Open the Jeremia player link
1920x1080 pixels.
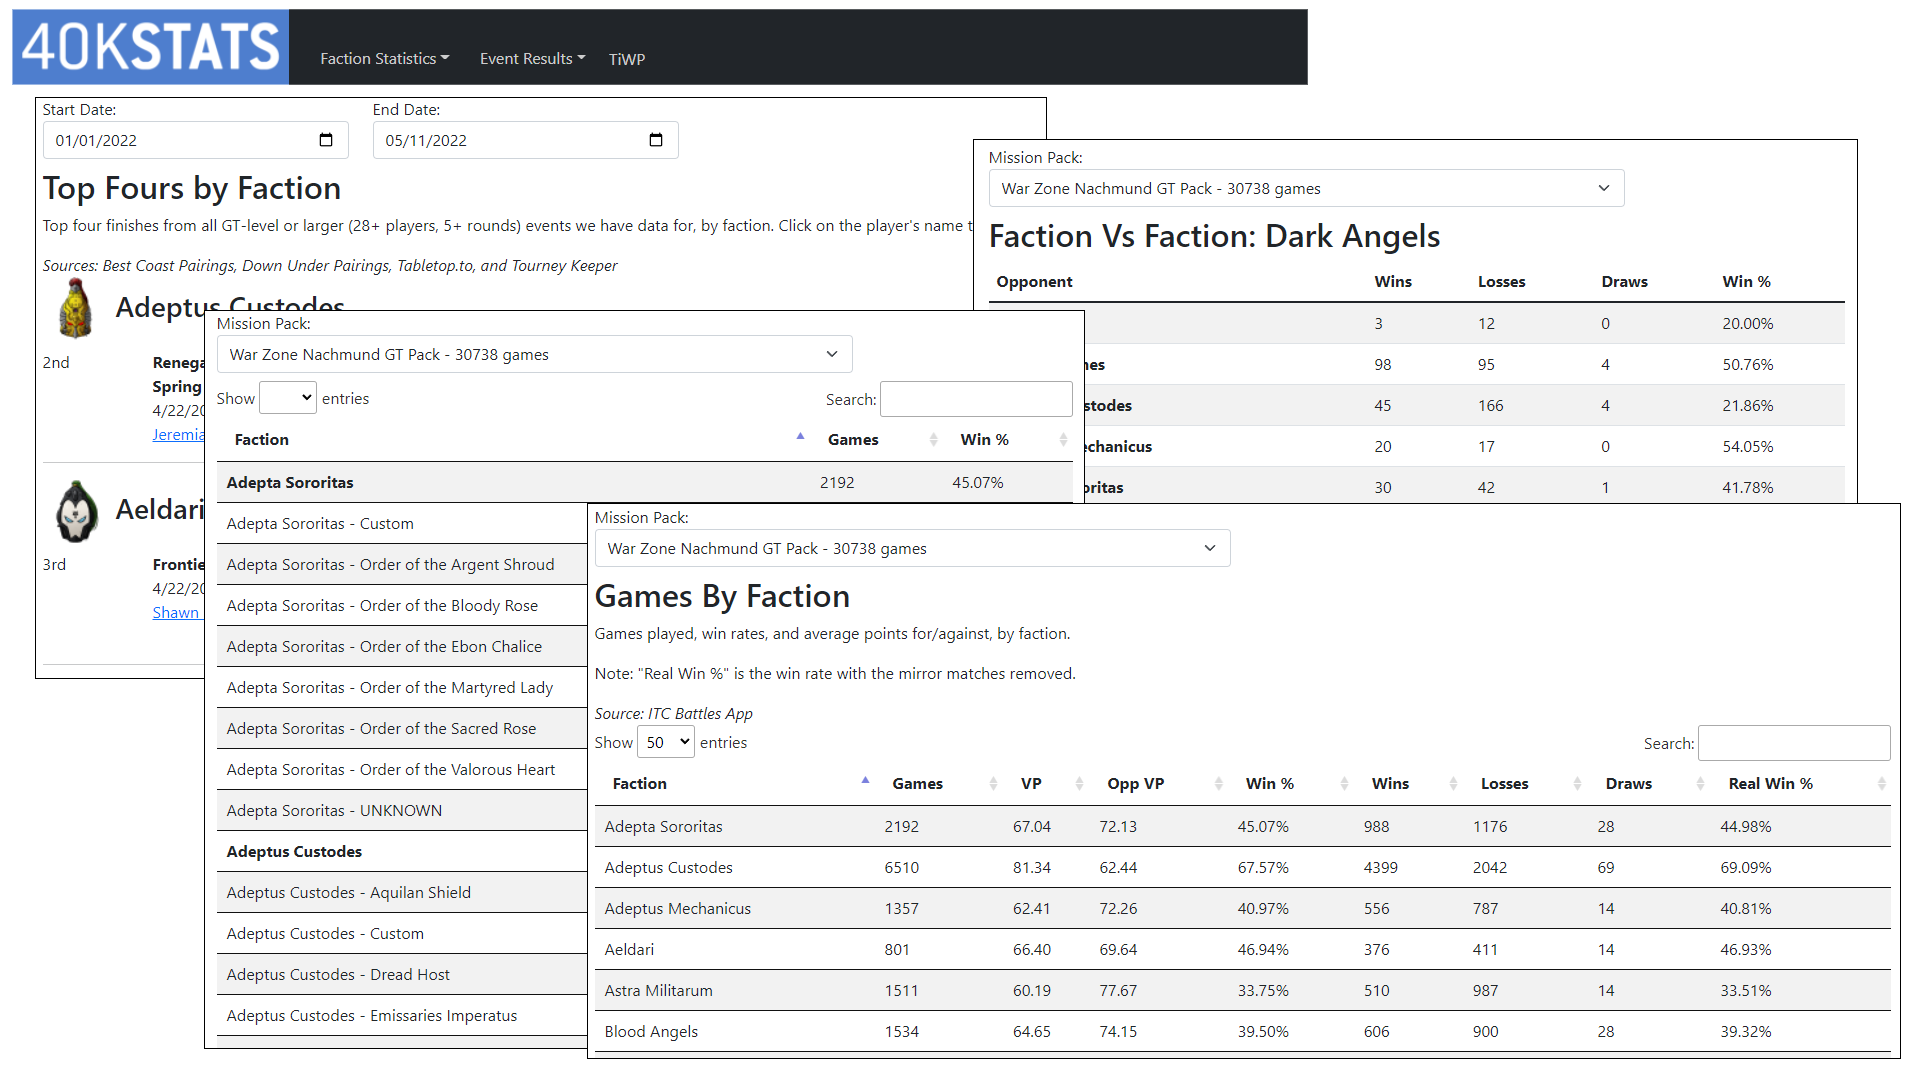(x=178, y=435)
